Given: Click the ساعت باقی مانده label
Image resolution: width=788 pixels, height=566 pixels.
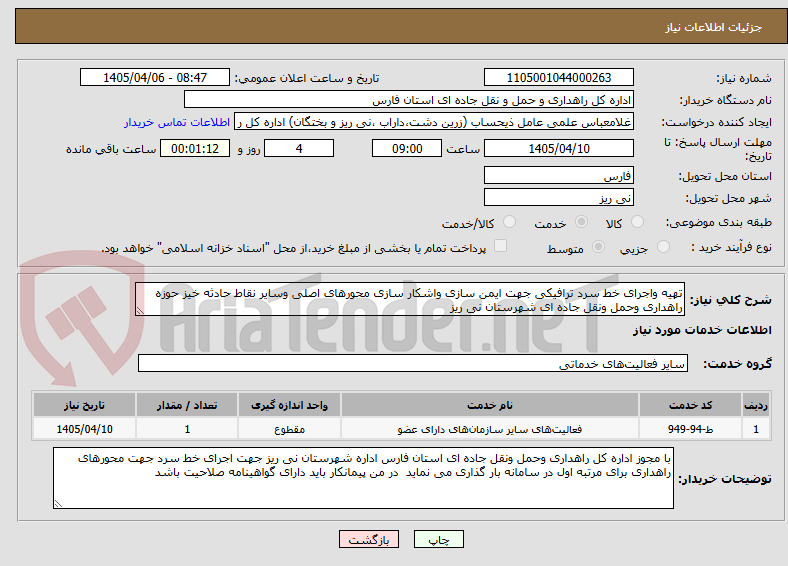Looking at the screenshot, I should [x=111, y=149].
